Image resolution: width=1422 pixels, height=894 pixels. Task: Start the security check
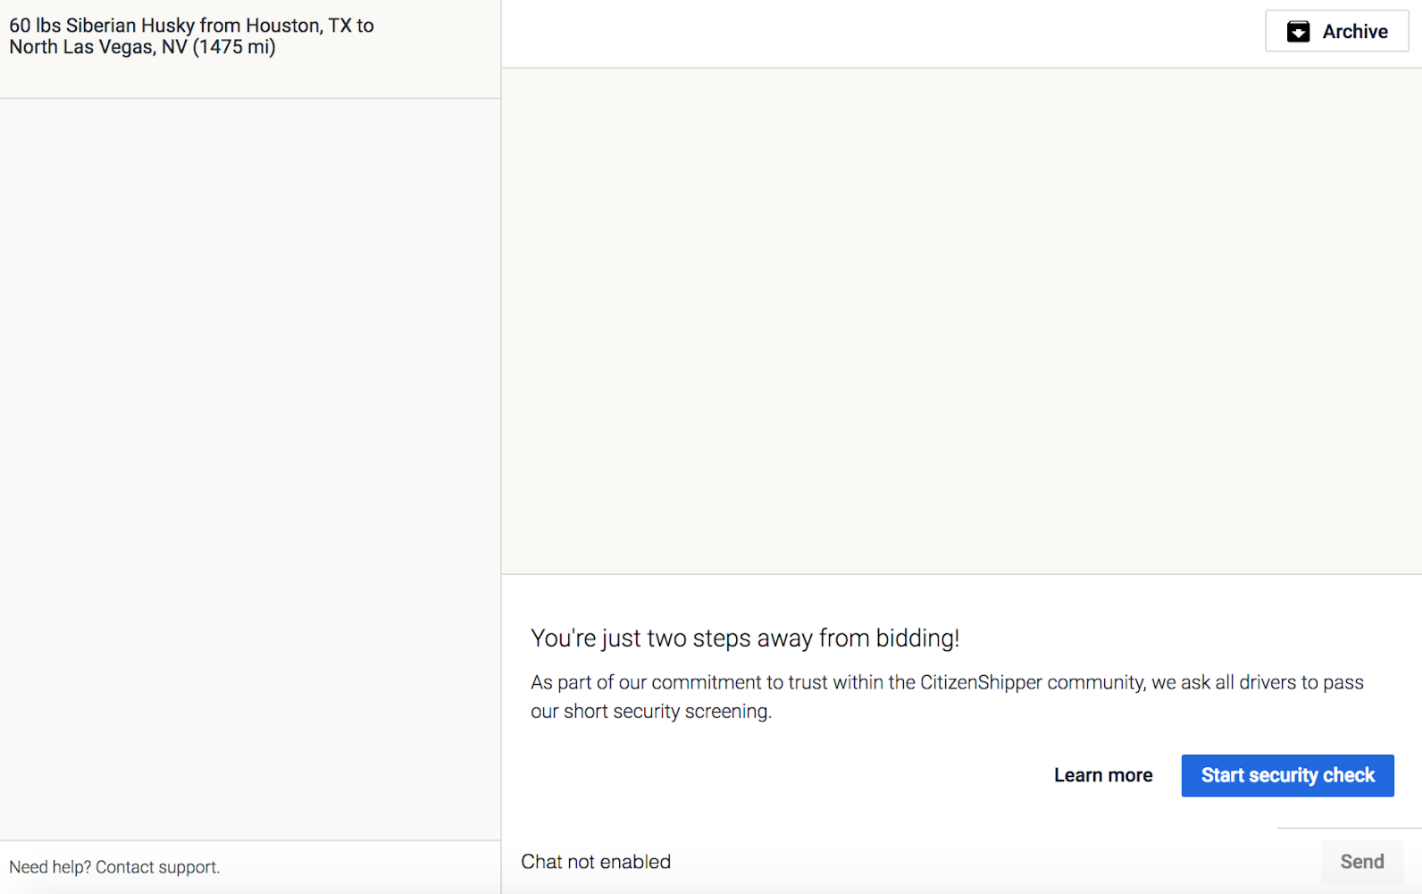coord(1287,775)
